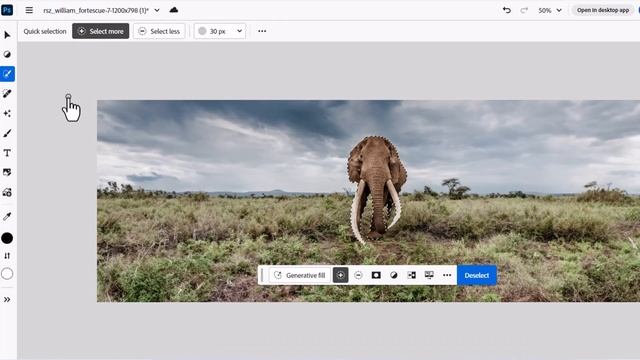
Task: Click the Generative fill button
Action: 300,275
